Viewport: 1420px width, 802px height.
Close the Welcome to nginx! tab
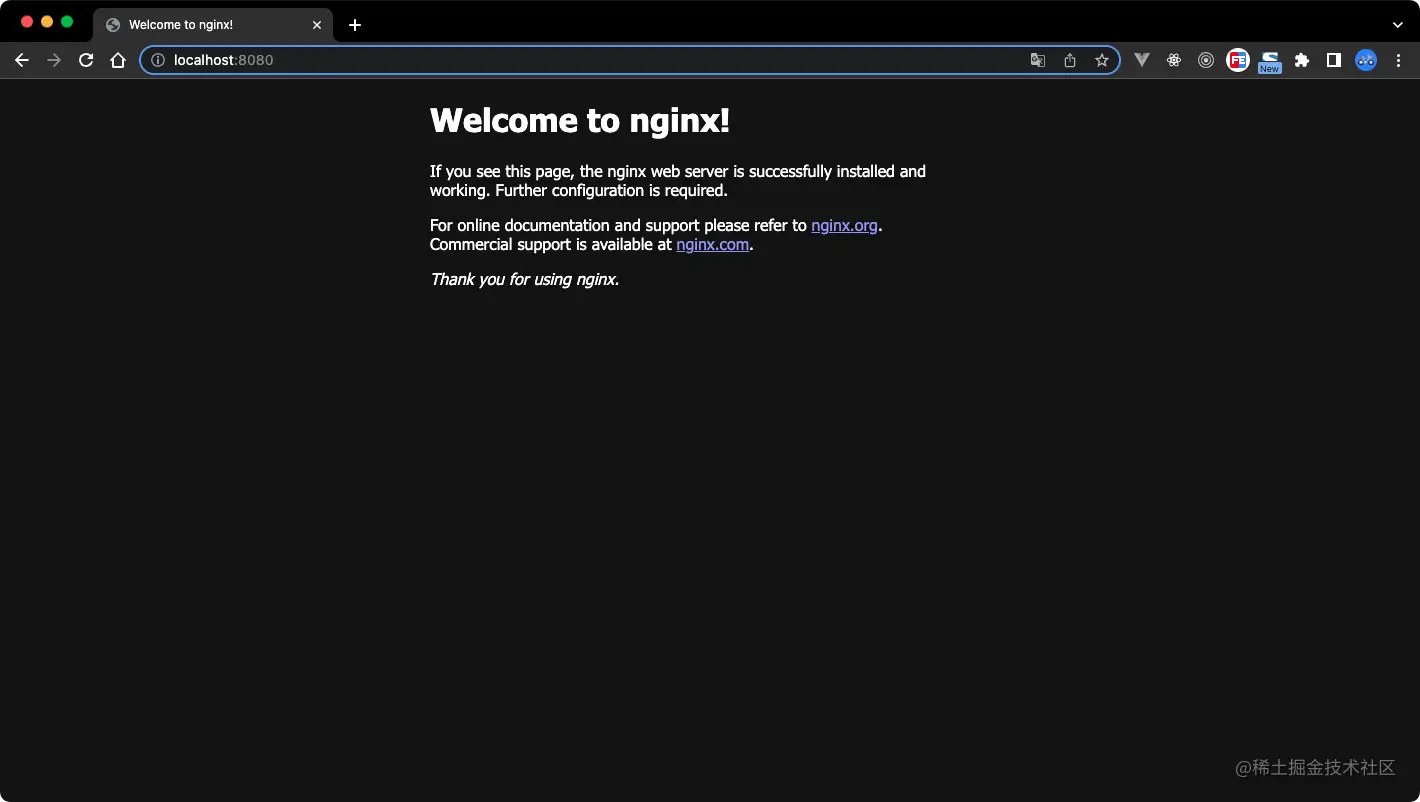(317, 25)
